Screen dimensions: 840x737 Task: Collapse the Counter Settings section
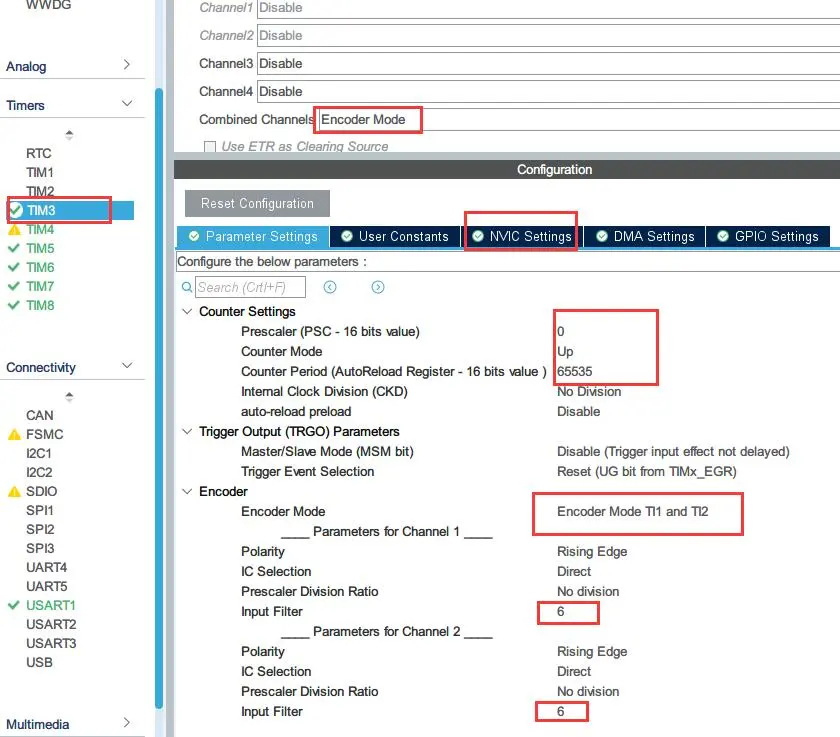[x=186, y=312]
